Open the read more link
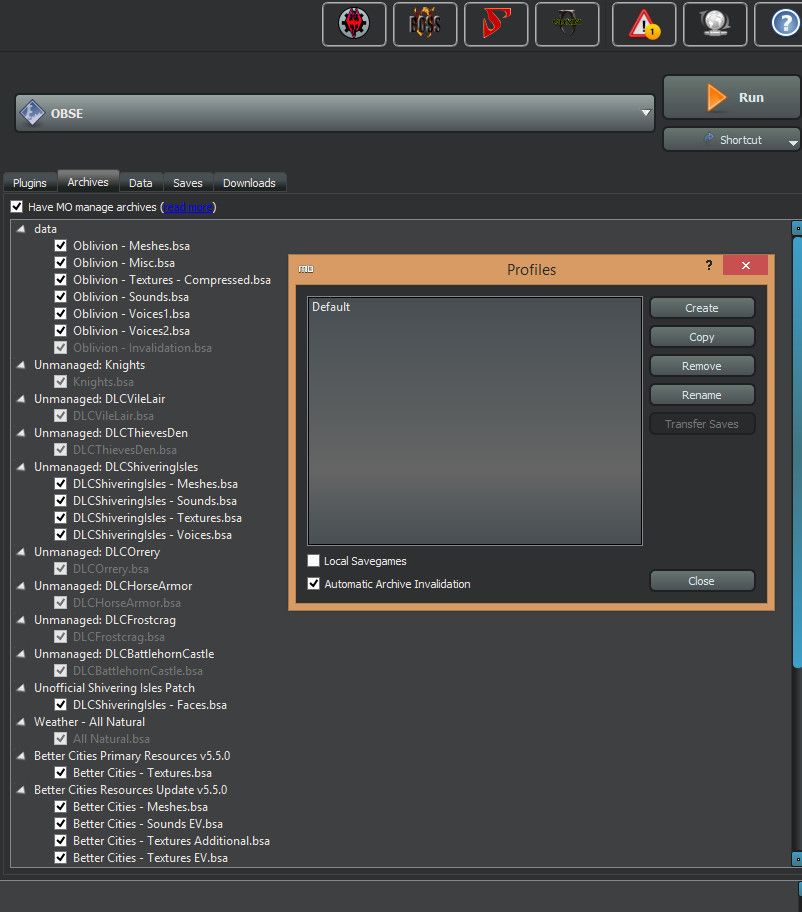802x912 pixels. (188, 207)
